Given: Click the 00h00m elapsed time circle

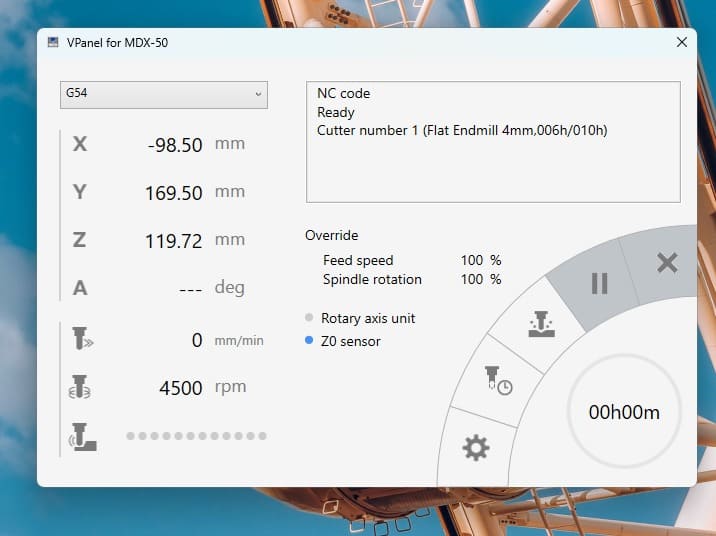Looking at the screenshot, I should (624, 411).
